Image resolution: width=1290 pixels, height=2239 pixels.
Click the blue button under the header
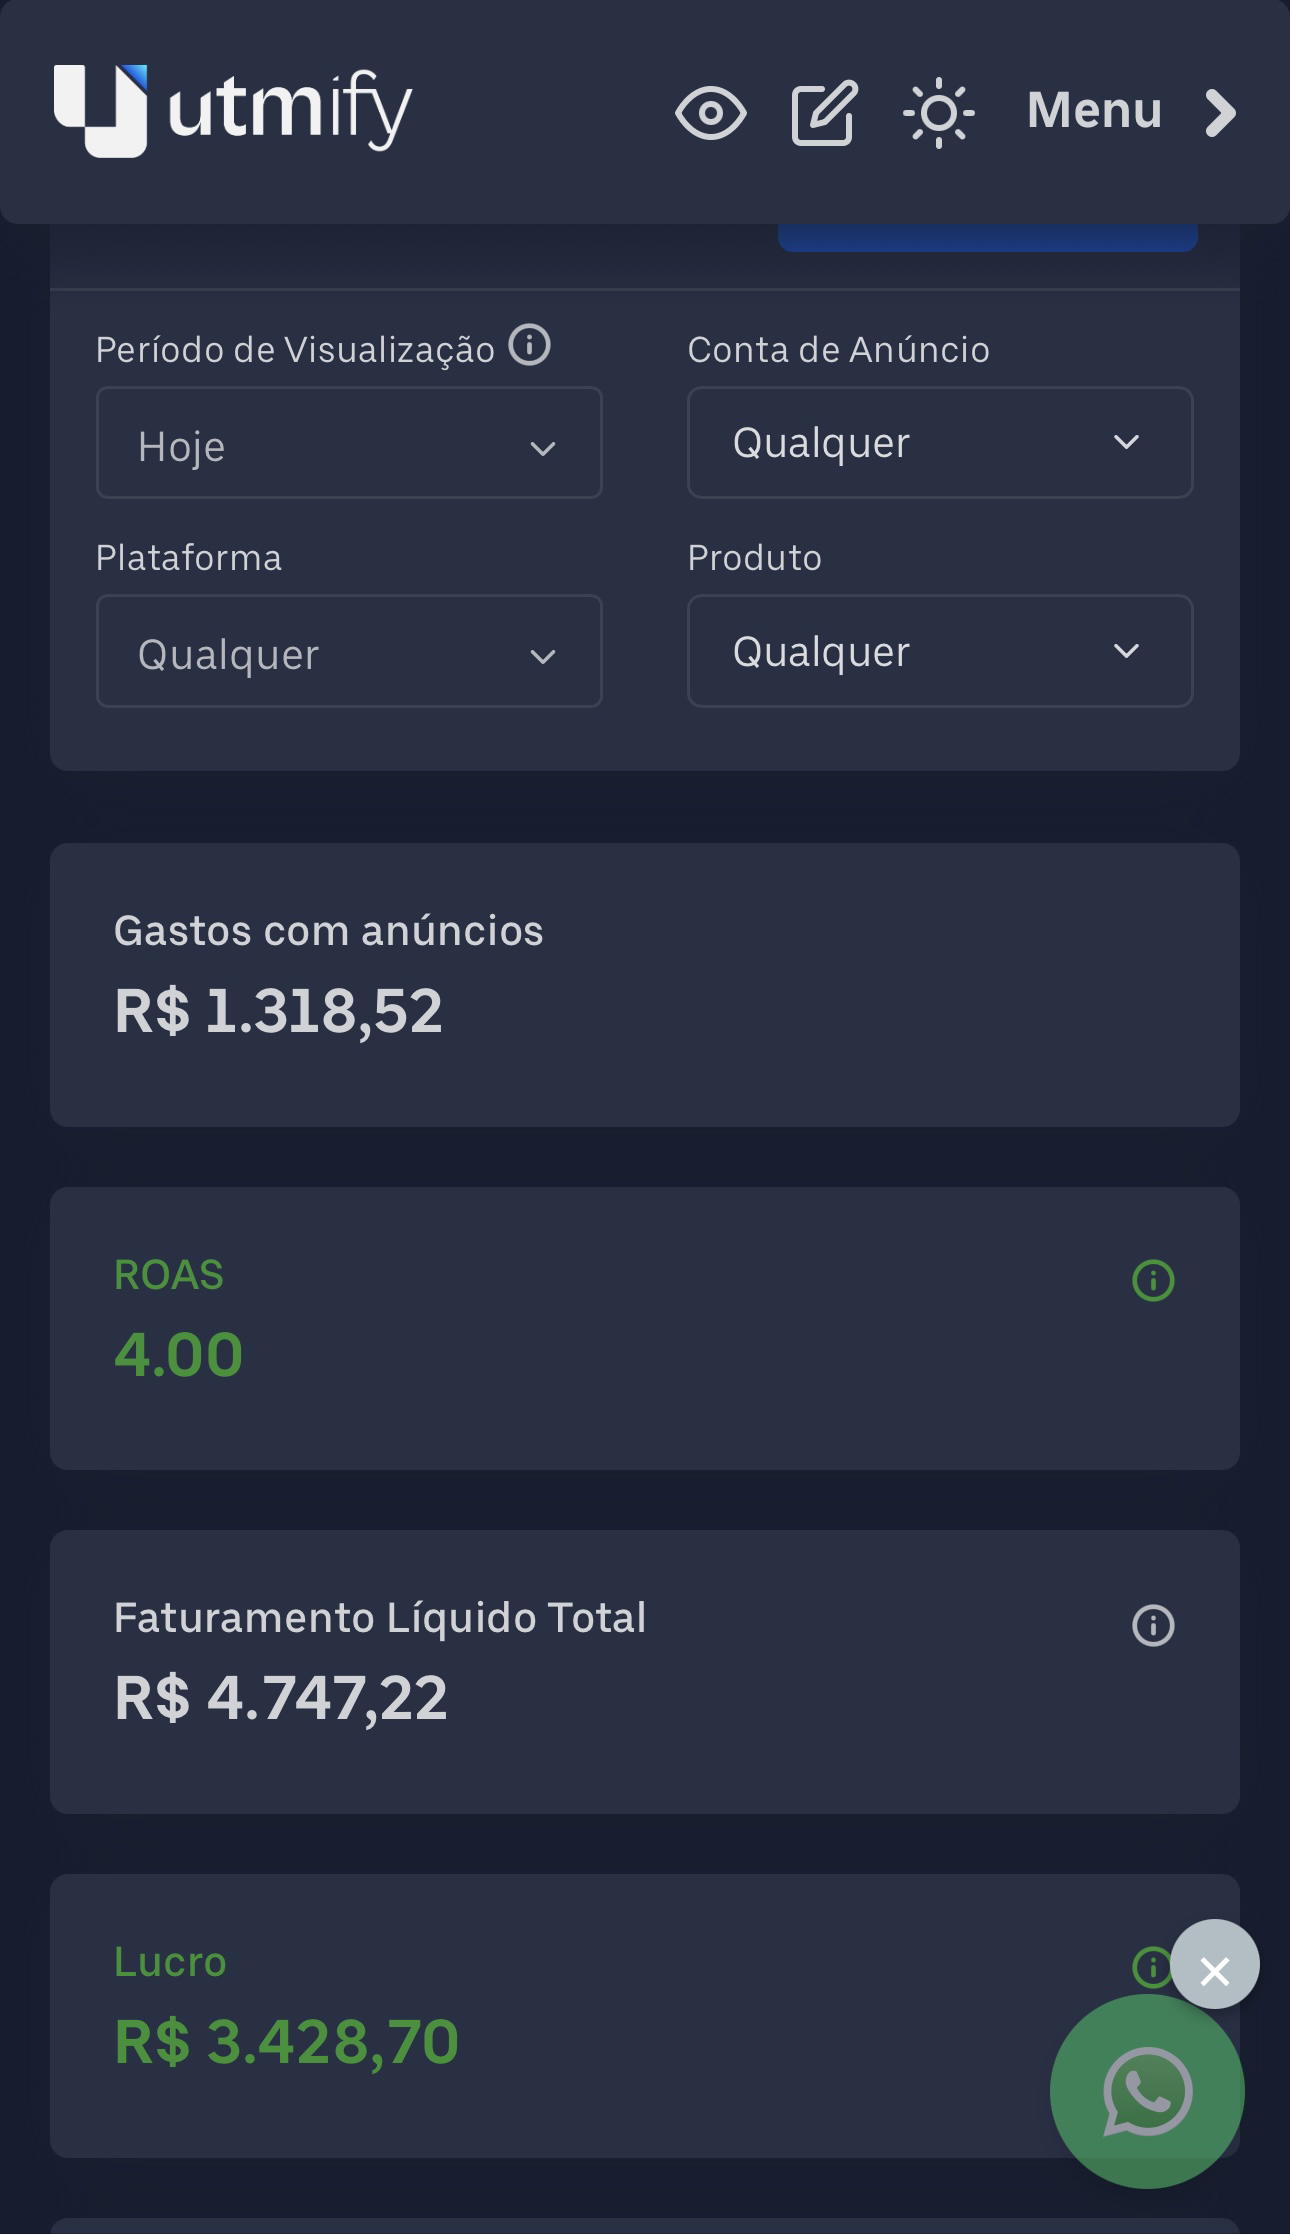(987, 238)
